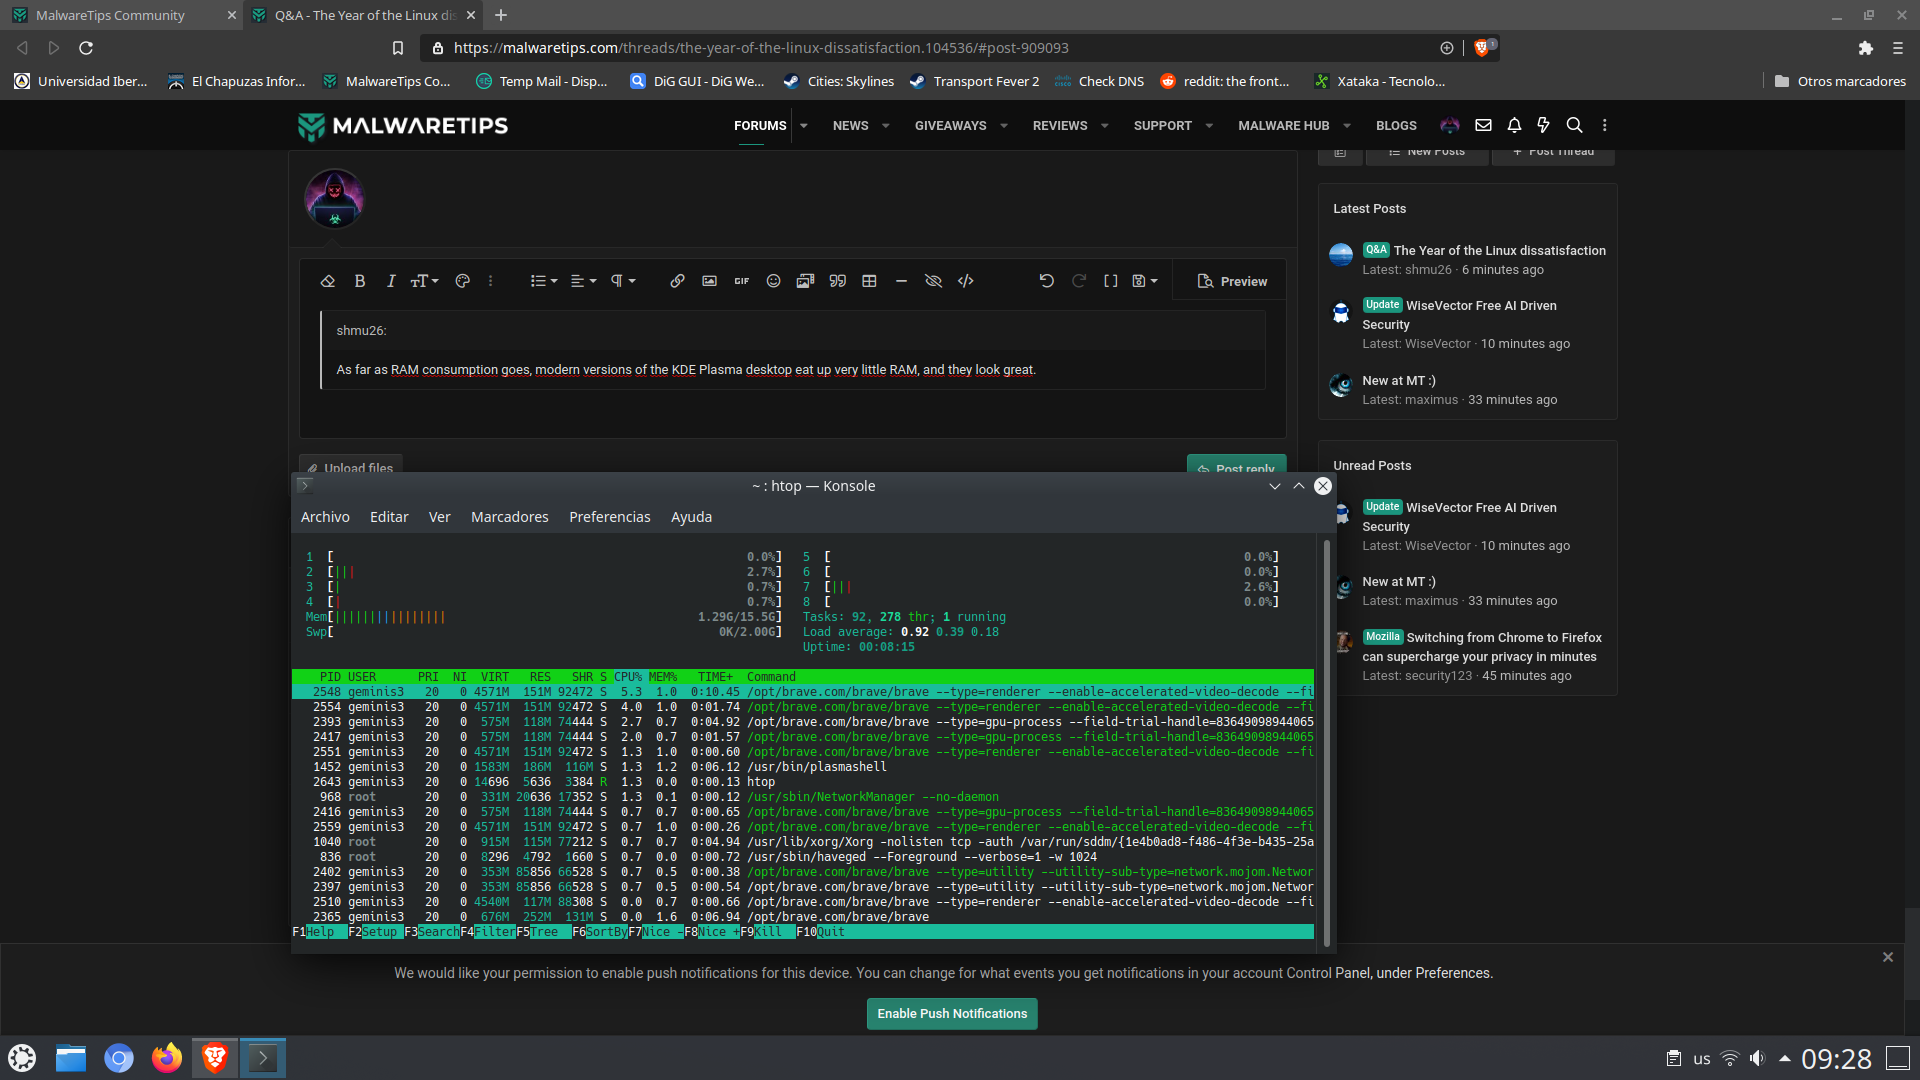Click the remove formatting eraser icon
This screenshot has height=1080, width=1920.
click(x=327, y=281)
